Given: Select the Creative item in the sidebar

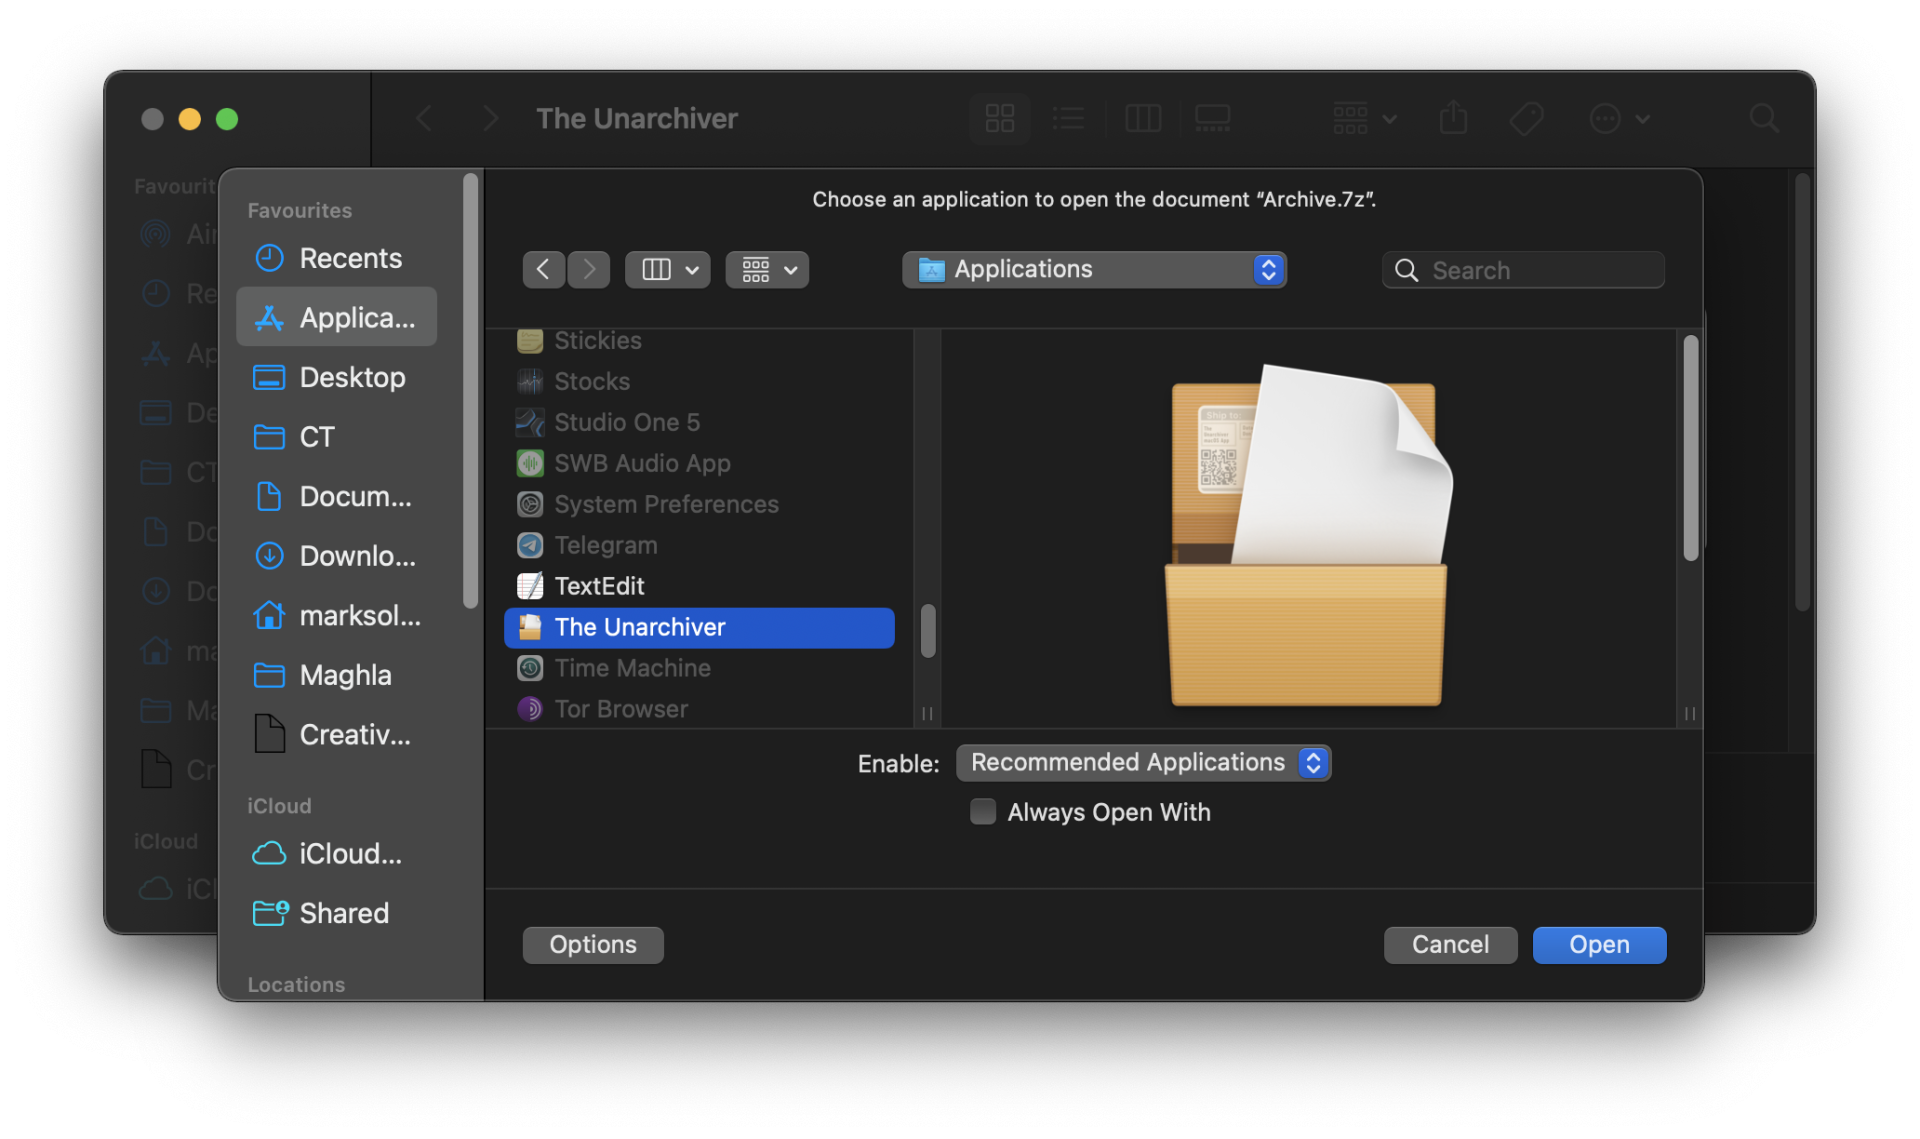Looking at the screenshot, I should (x=337, y=735).
